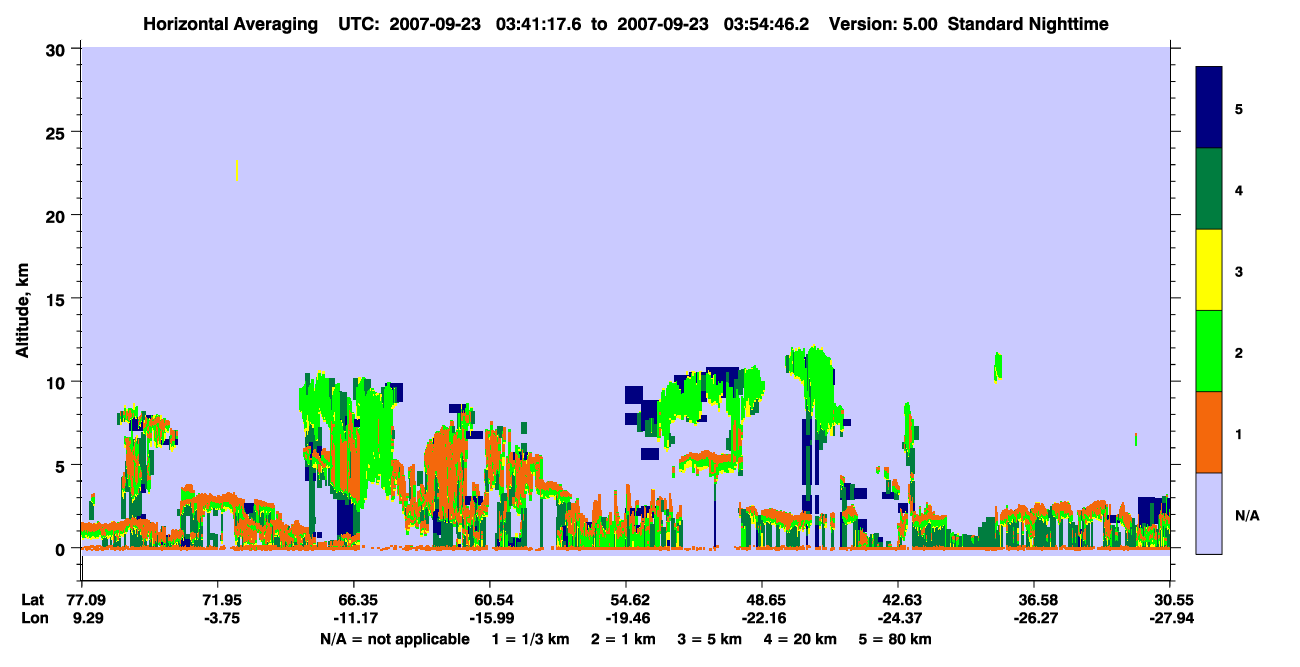Click the '4 = 20 km' legend note

click(x=800, y=639)
